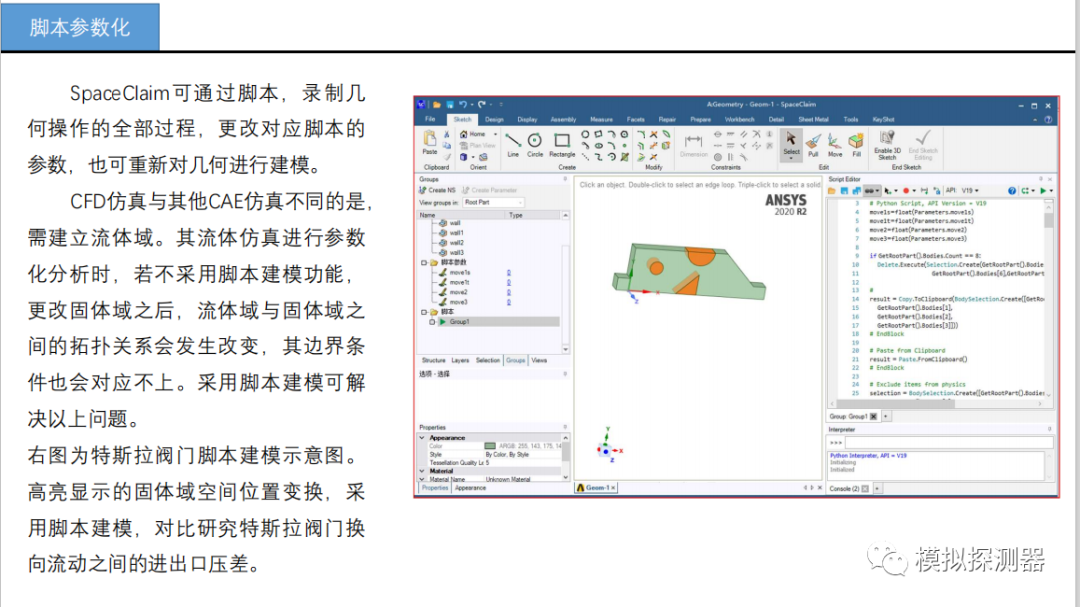This screenshot has width=1080, height=607.
Task: Switch to the Selection panel tab
Action: point(488,360)
